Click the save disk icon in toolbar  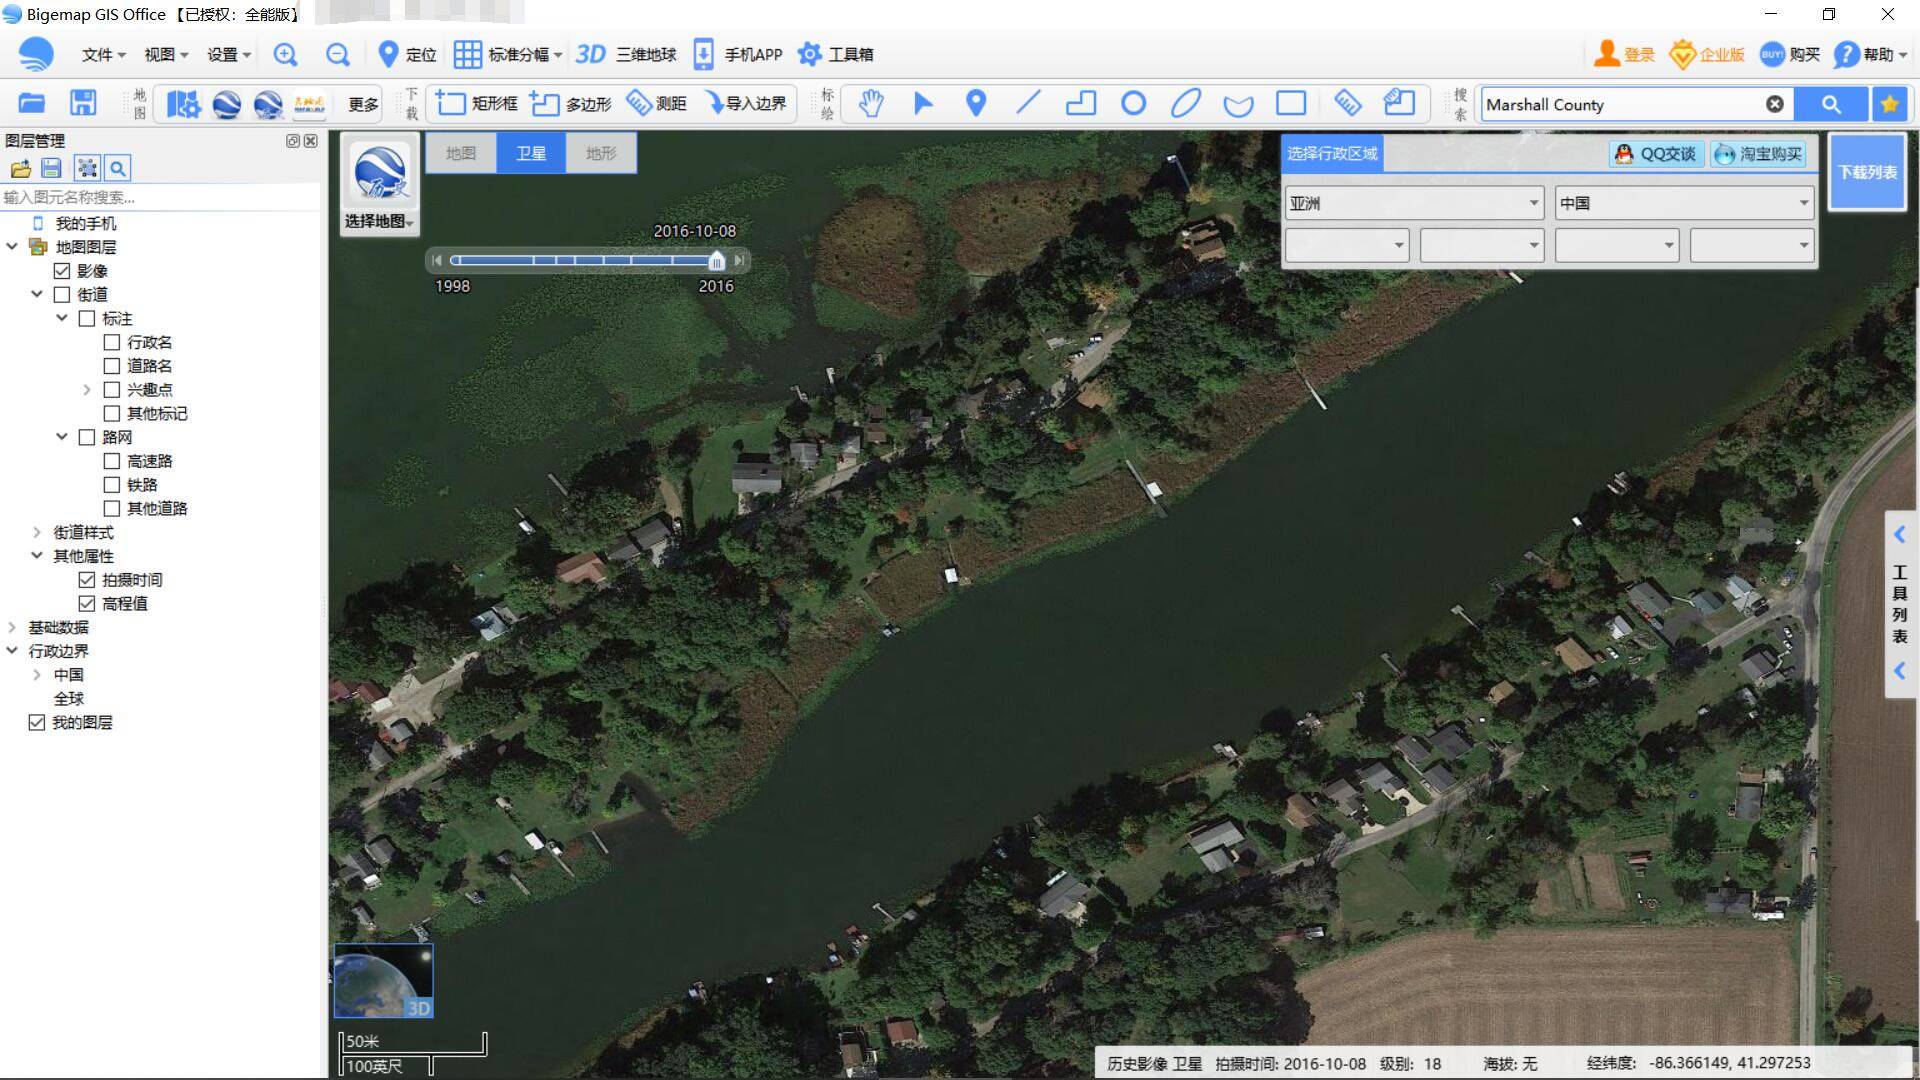(x=83, y=103)
